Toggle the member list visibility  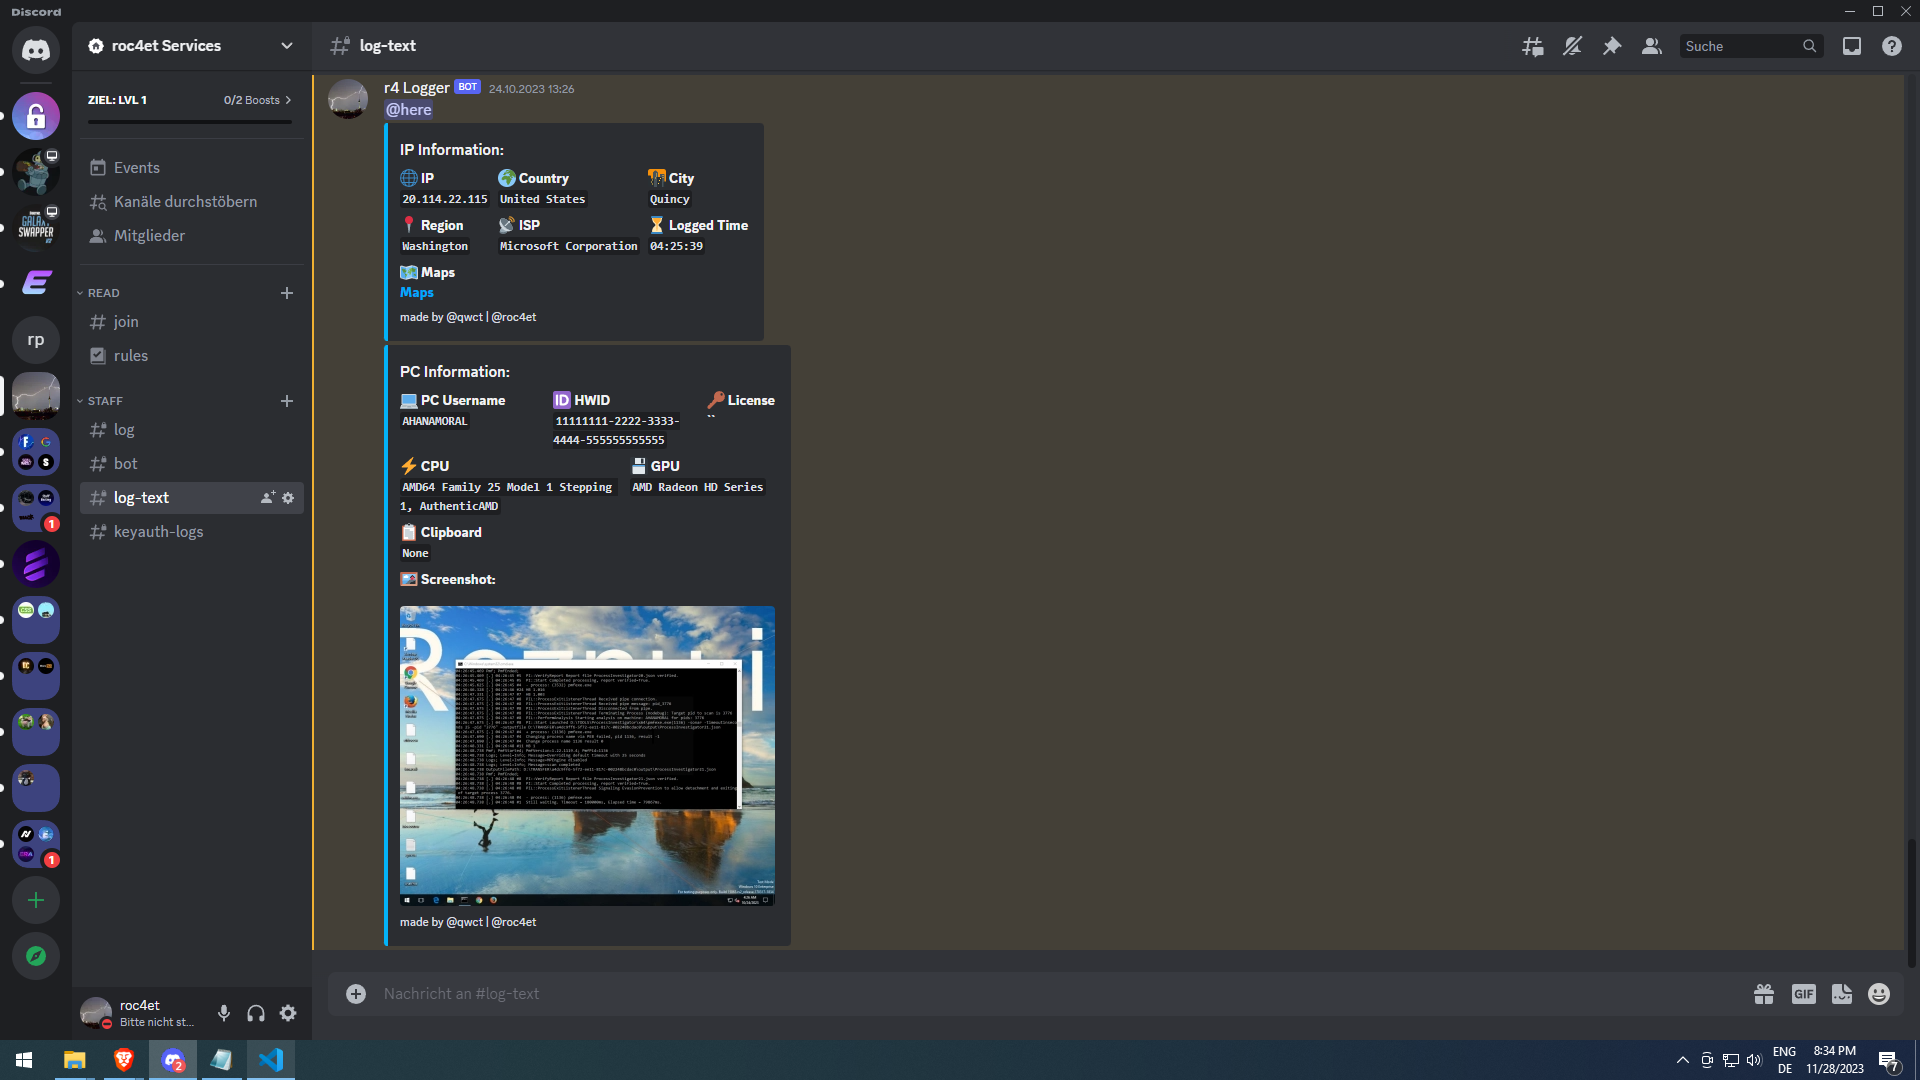(1651, 46)
